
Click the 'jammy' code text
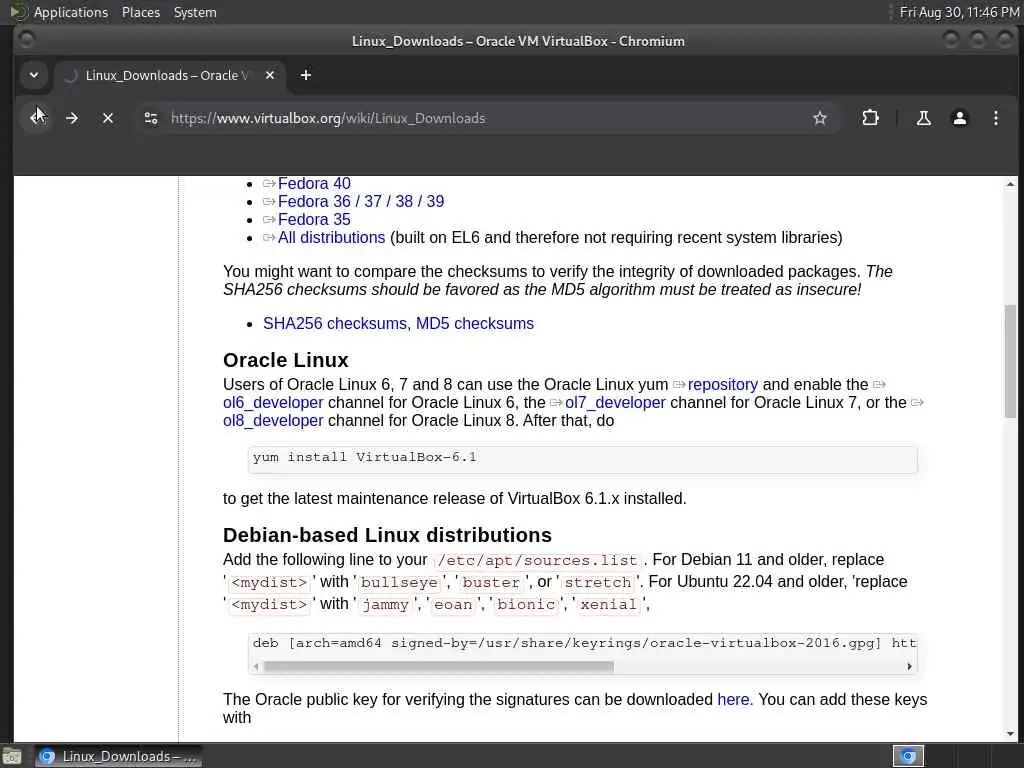click(385, 605)
